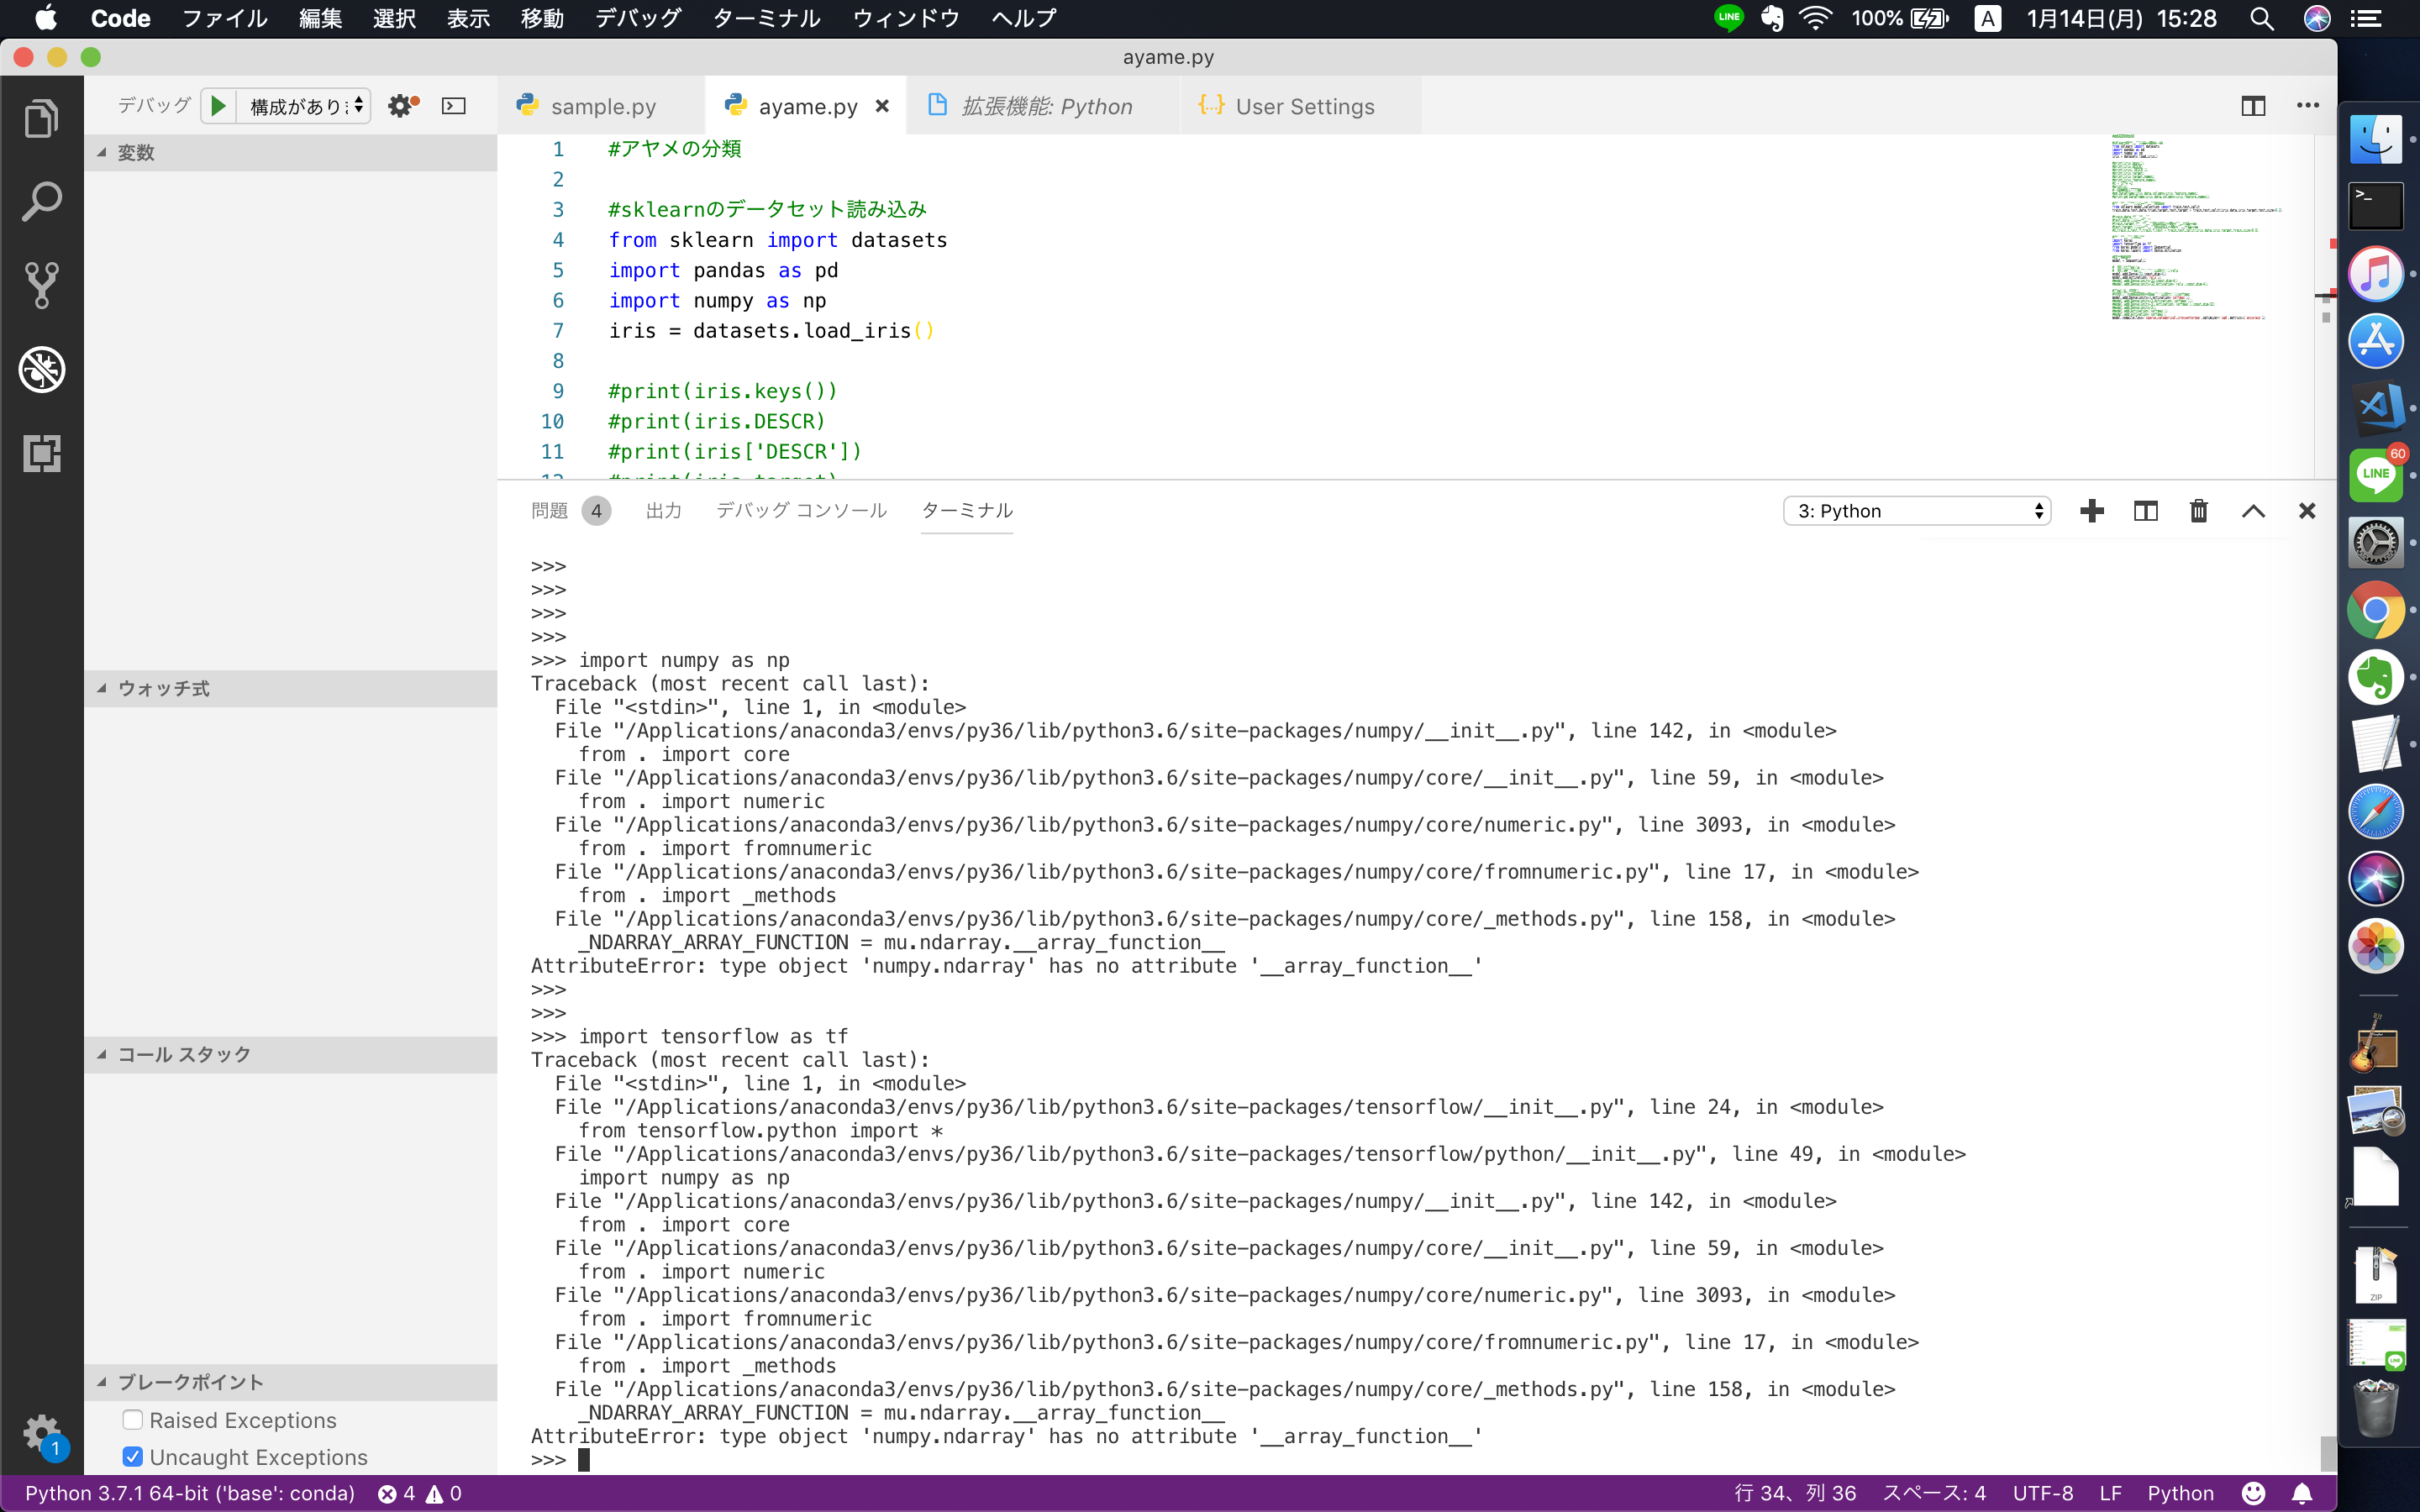Open launch.json via debug gear icon
This screenshot has height=1512, width=2420.
pos(402,106)
